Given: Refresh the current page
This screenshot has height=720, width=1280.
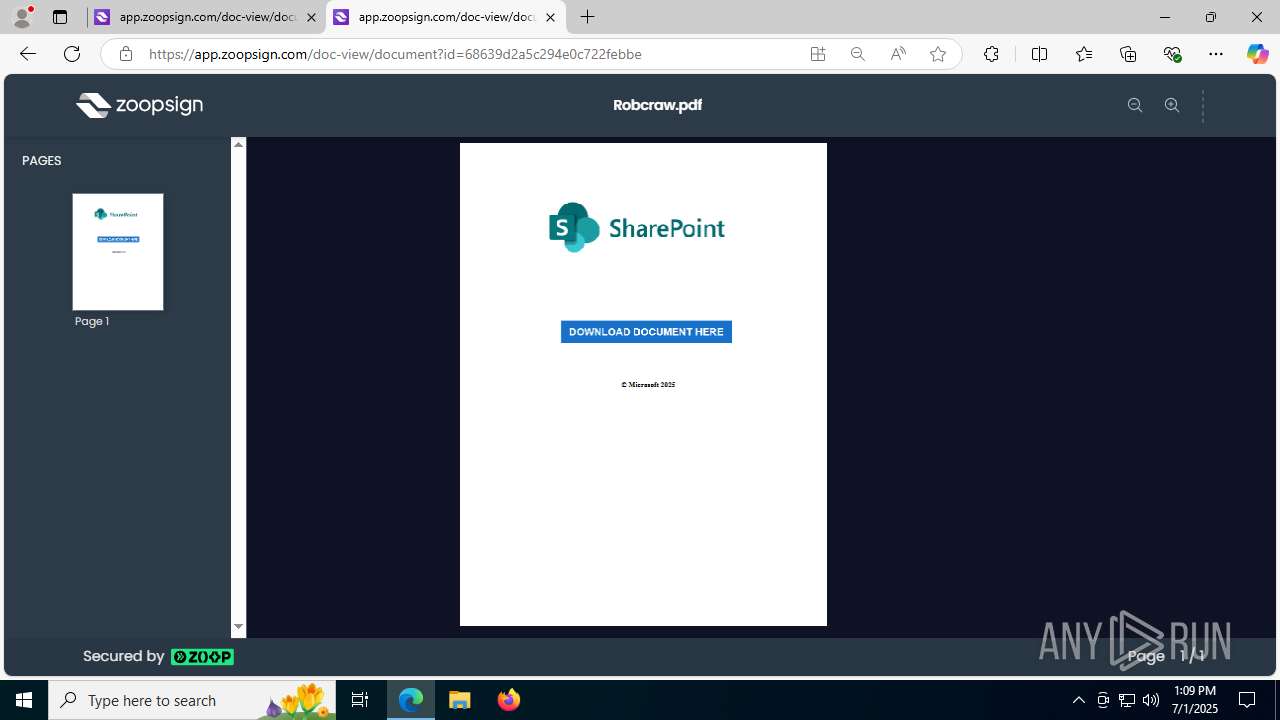Looking at the screenshot, I should click(72, 54).
